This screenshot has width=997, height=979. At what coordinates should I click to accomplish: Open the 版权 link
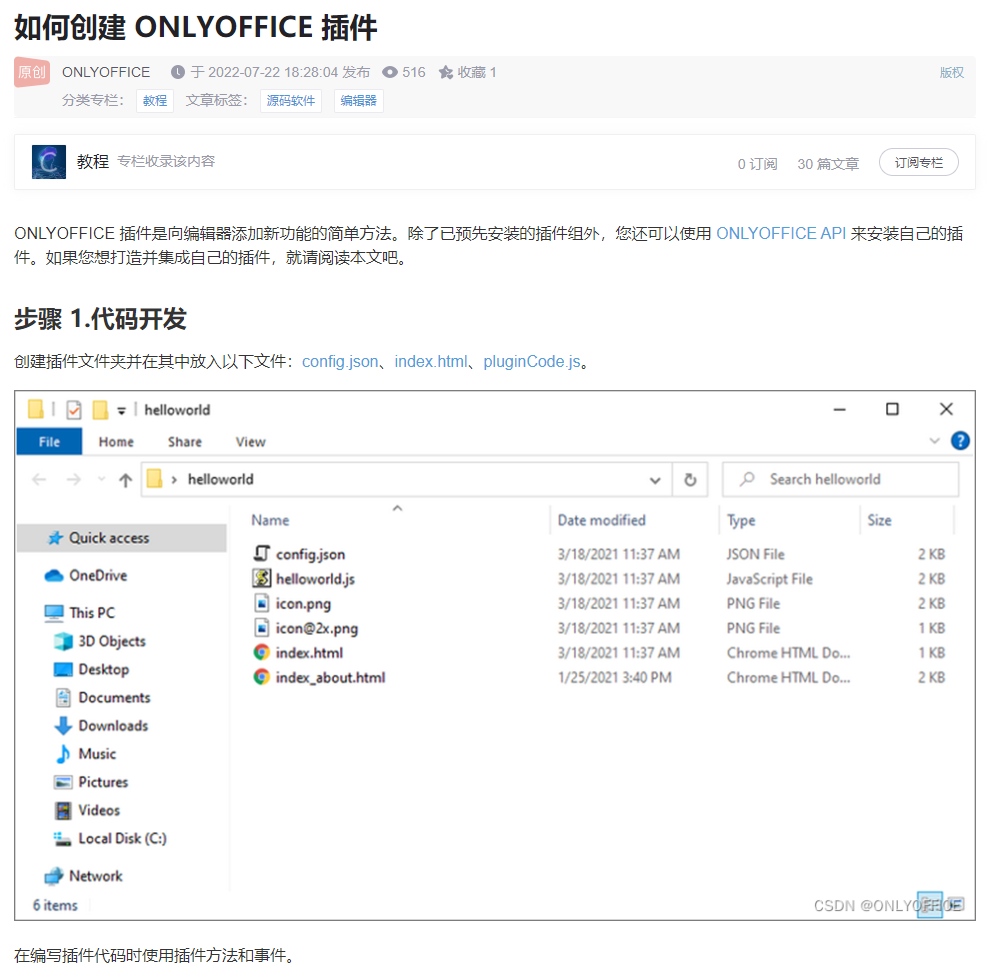[x=951, y=72]
